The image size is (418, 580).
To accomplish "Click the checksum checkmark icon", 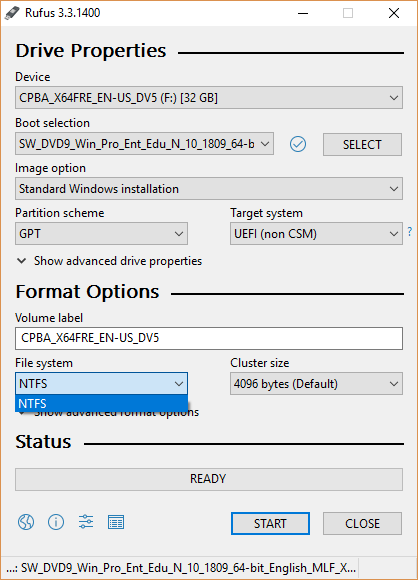I will tap(298, 144).
